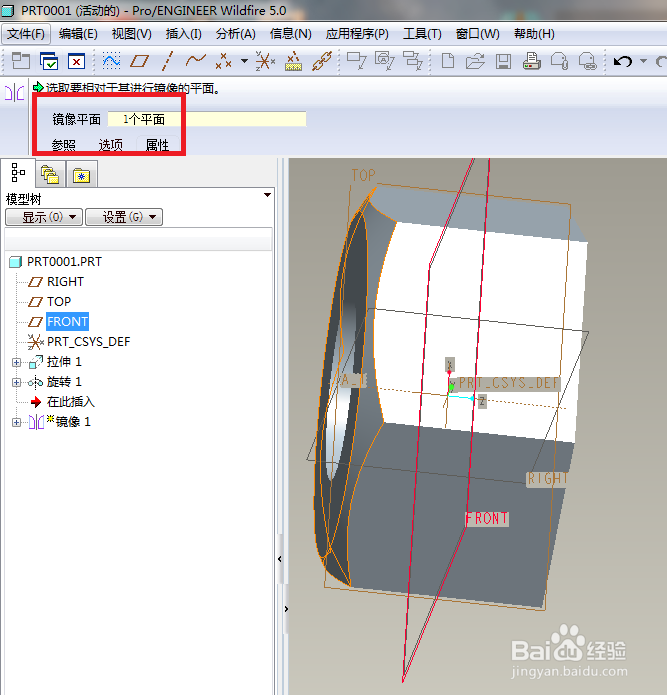This screenshot has height=695, width=667.
Task: Click the annotation feature icon with letter A
Action: coord(384,61)
